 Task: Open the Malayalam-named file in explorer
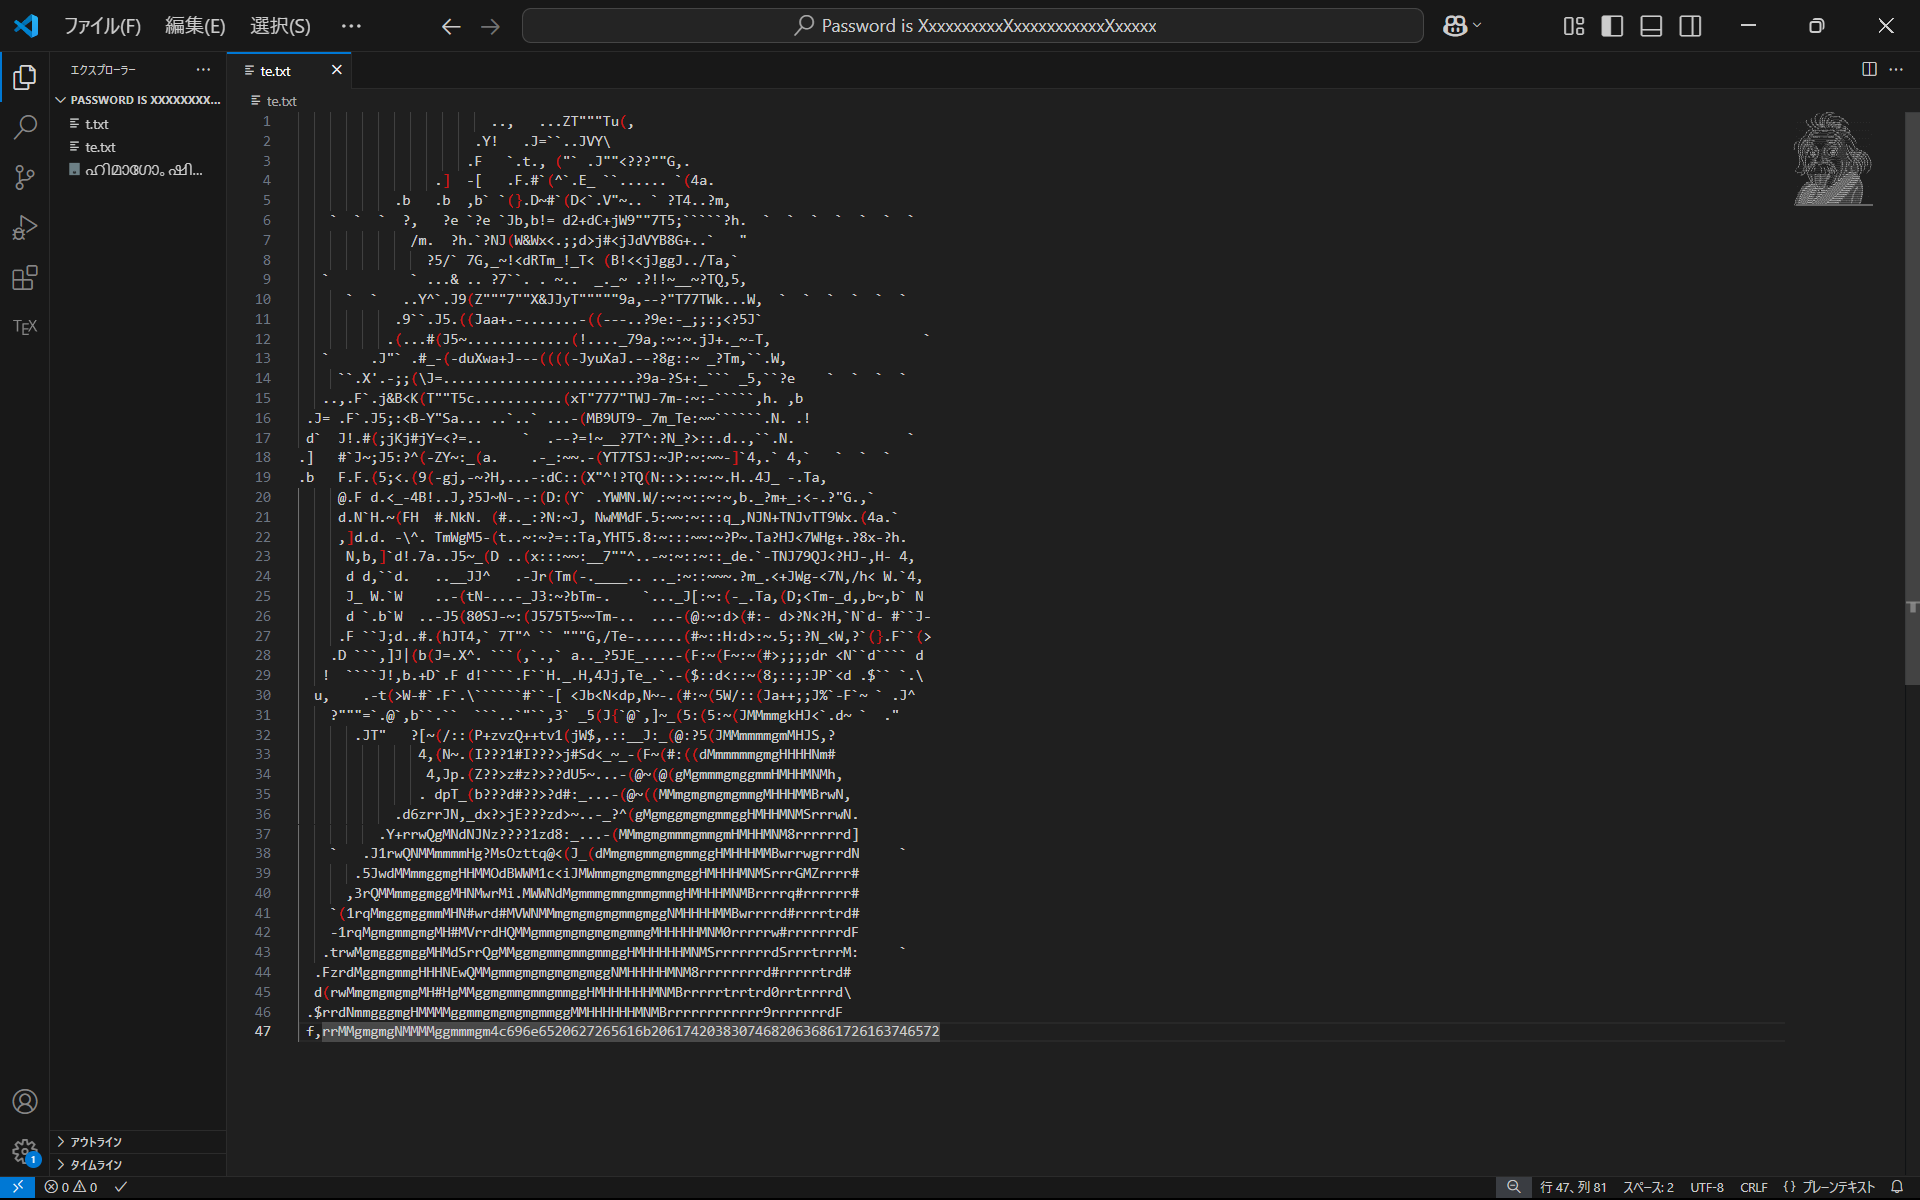(138, 170)
